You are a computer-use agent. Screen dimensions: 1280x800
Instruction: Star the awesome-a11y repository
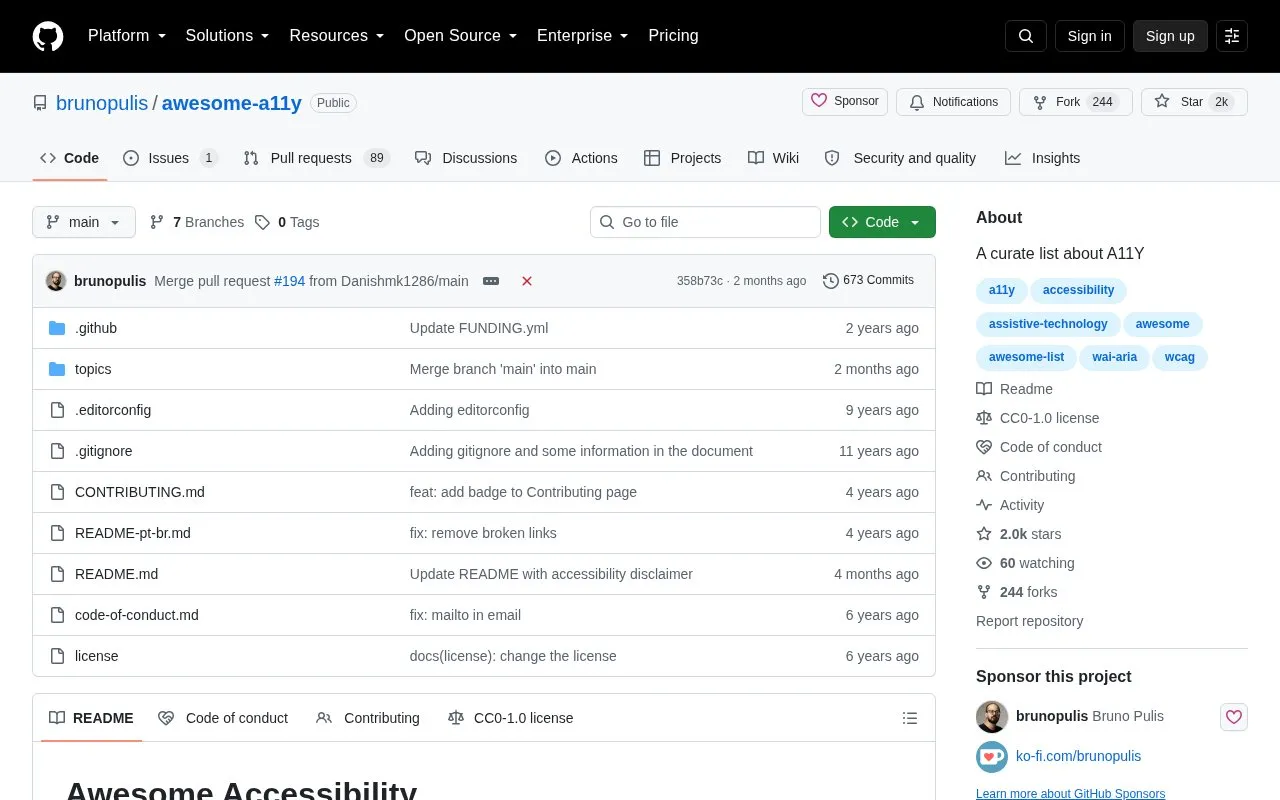coord(1194,102)
